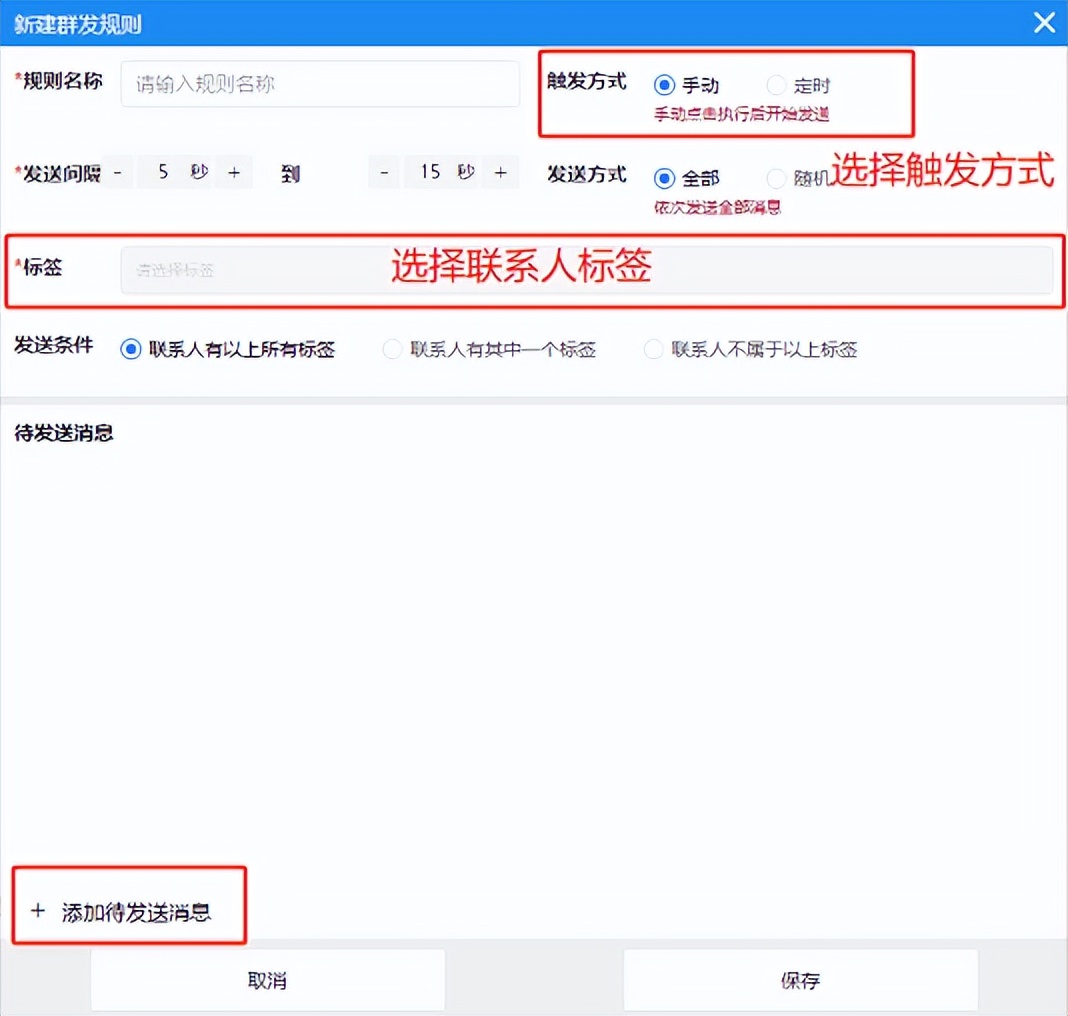The image size is (1068, 1016).
Task: Click the minus icon before 15 秒
Action: 384,172
